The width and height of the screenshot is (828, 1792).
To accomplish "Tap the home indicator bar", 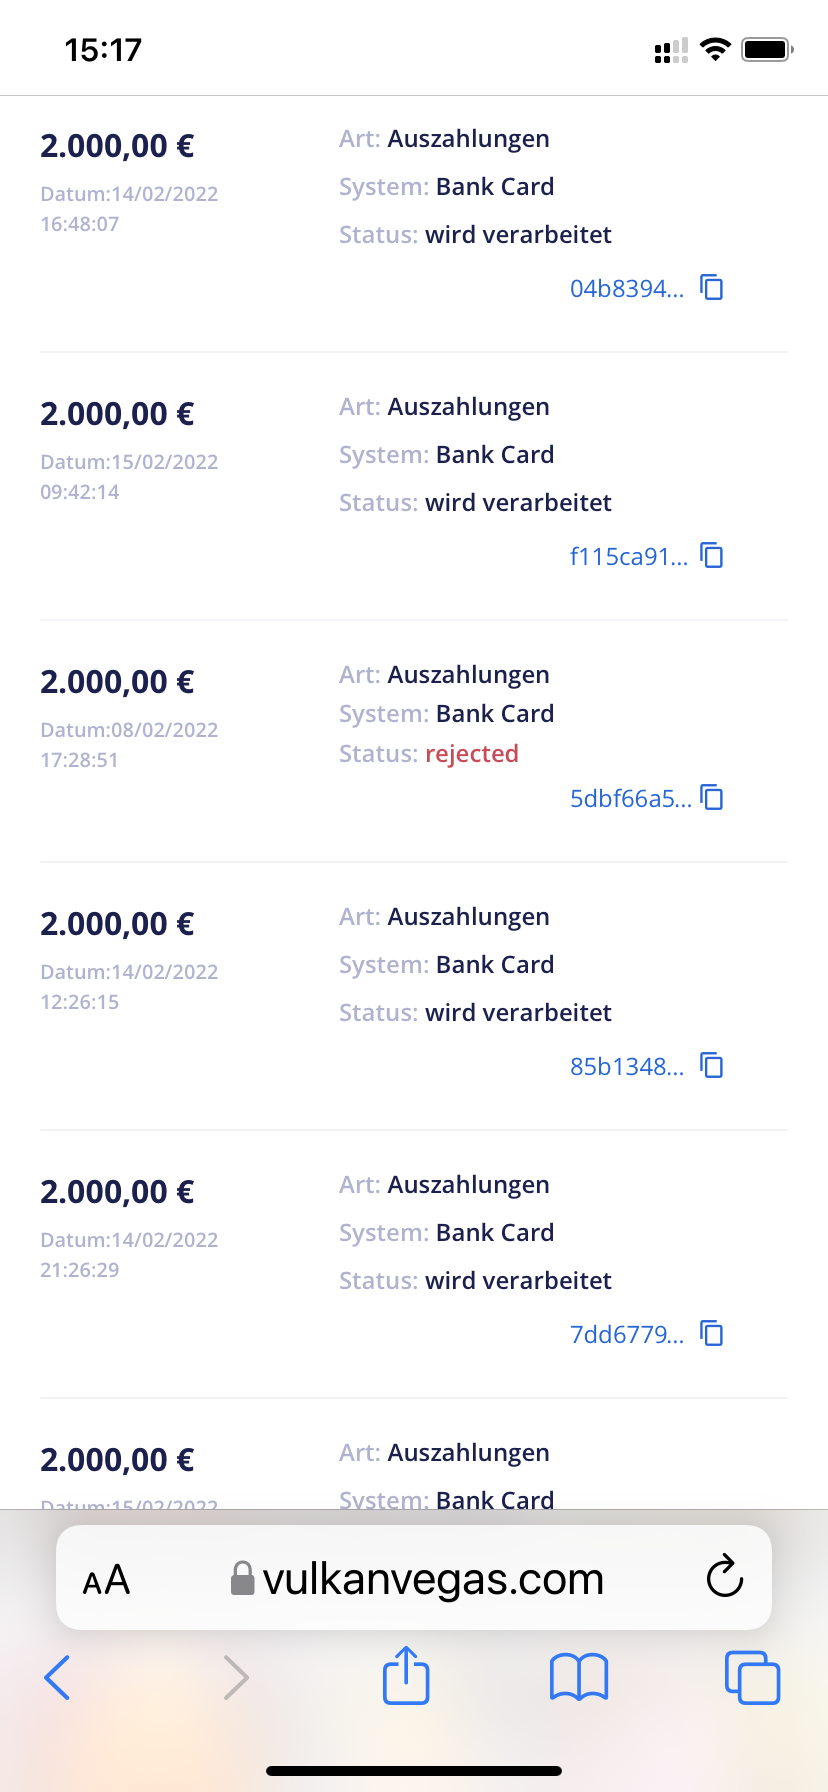I will coord(414,1771).
